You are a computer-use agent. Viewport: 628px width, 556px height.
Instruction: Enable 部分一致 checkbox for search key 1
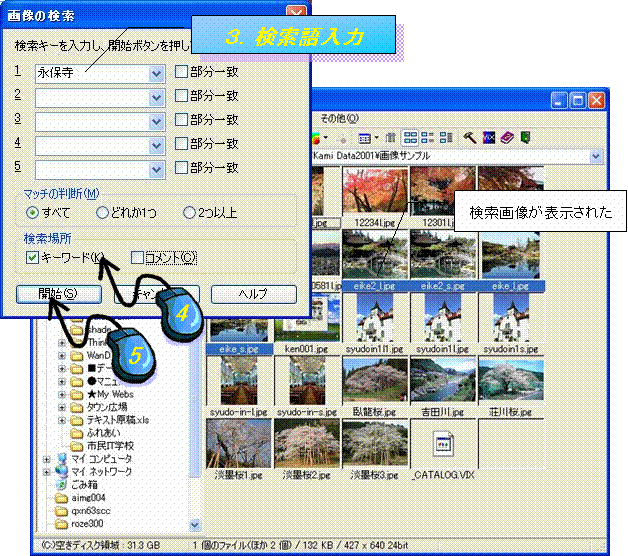(x=182, y=72)
